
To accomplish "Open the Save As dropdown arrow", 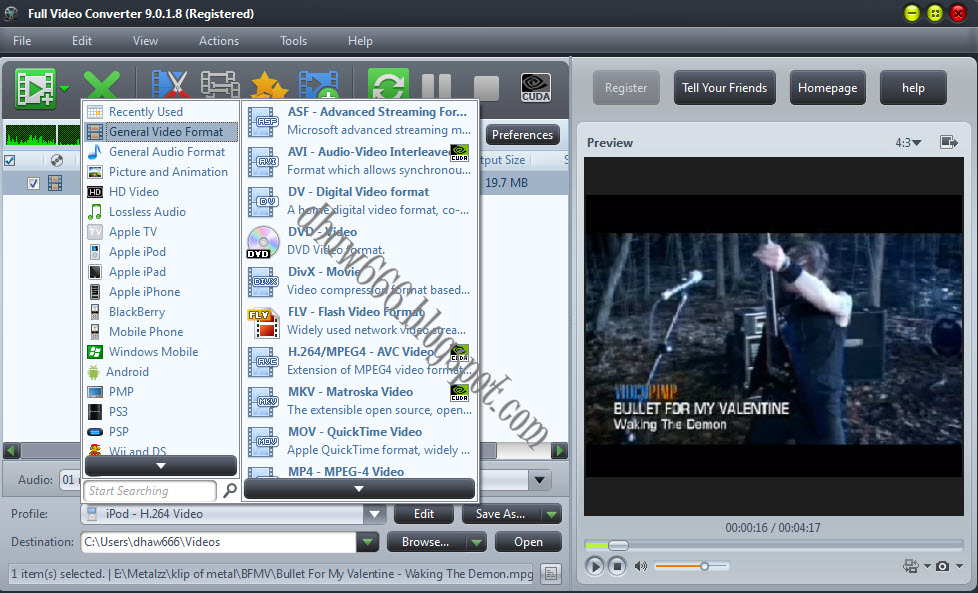I will (551, 514).
